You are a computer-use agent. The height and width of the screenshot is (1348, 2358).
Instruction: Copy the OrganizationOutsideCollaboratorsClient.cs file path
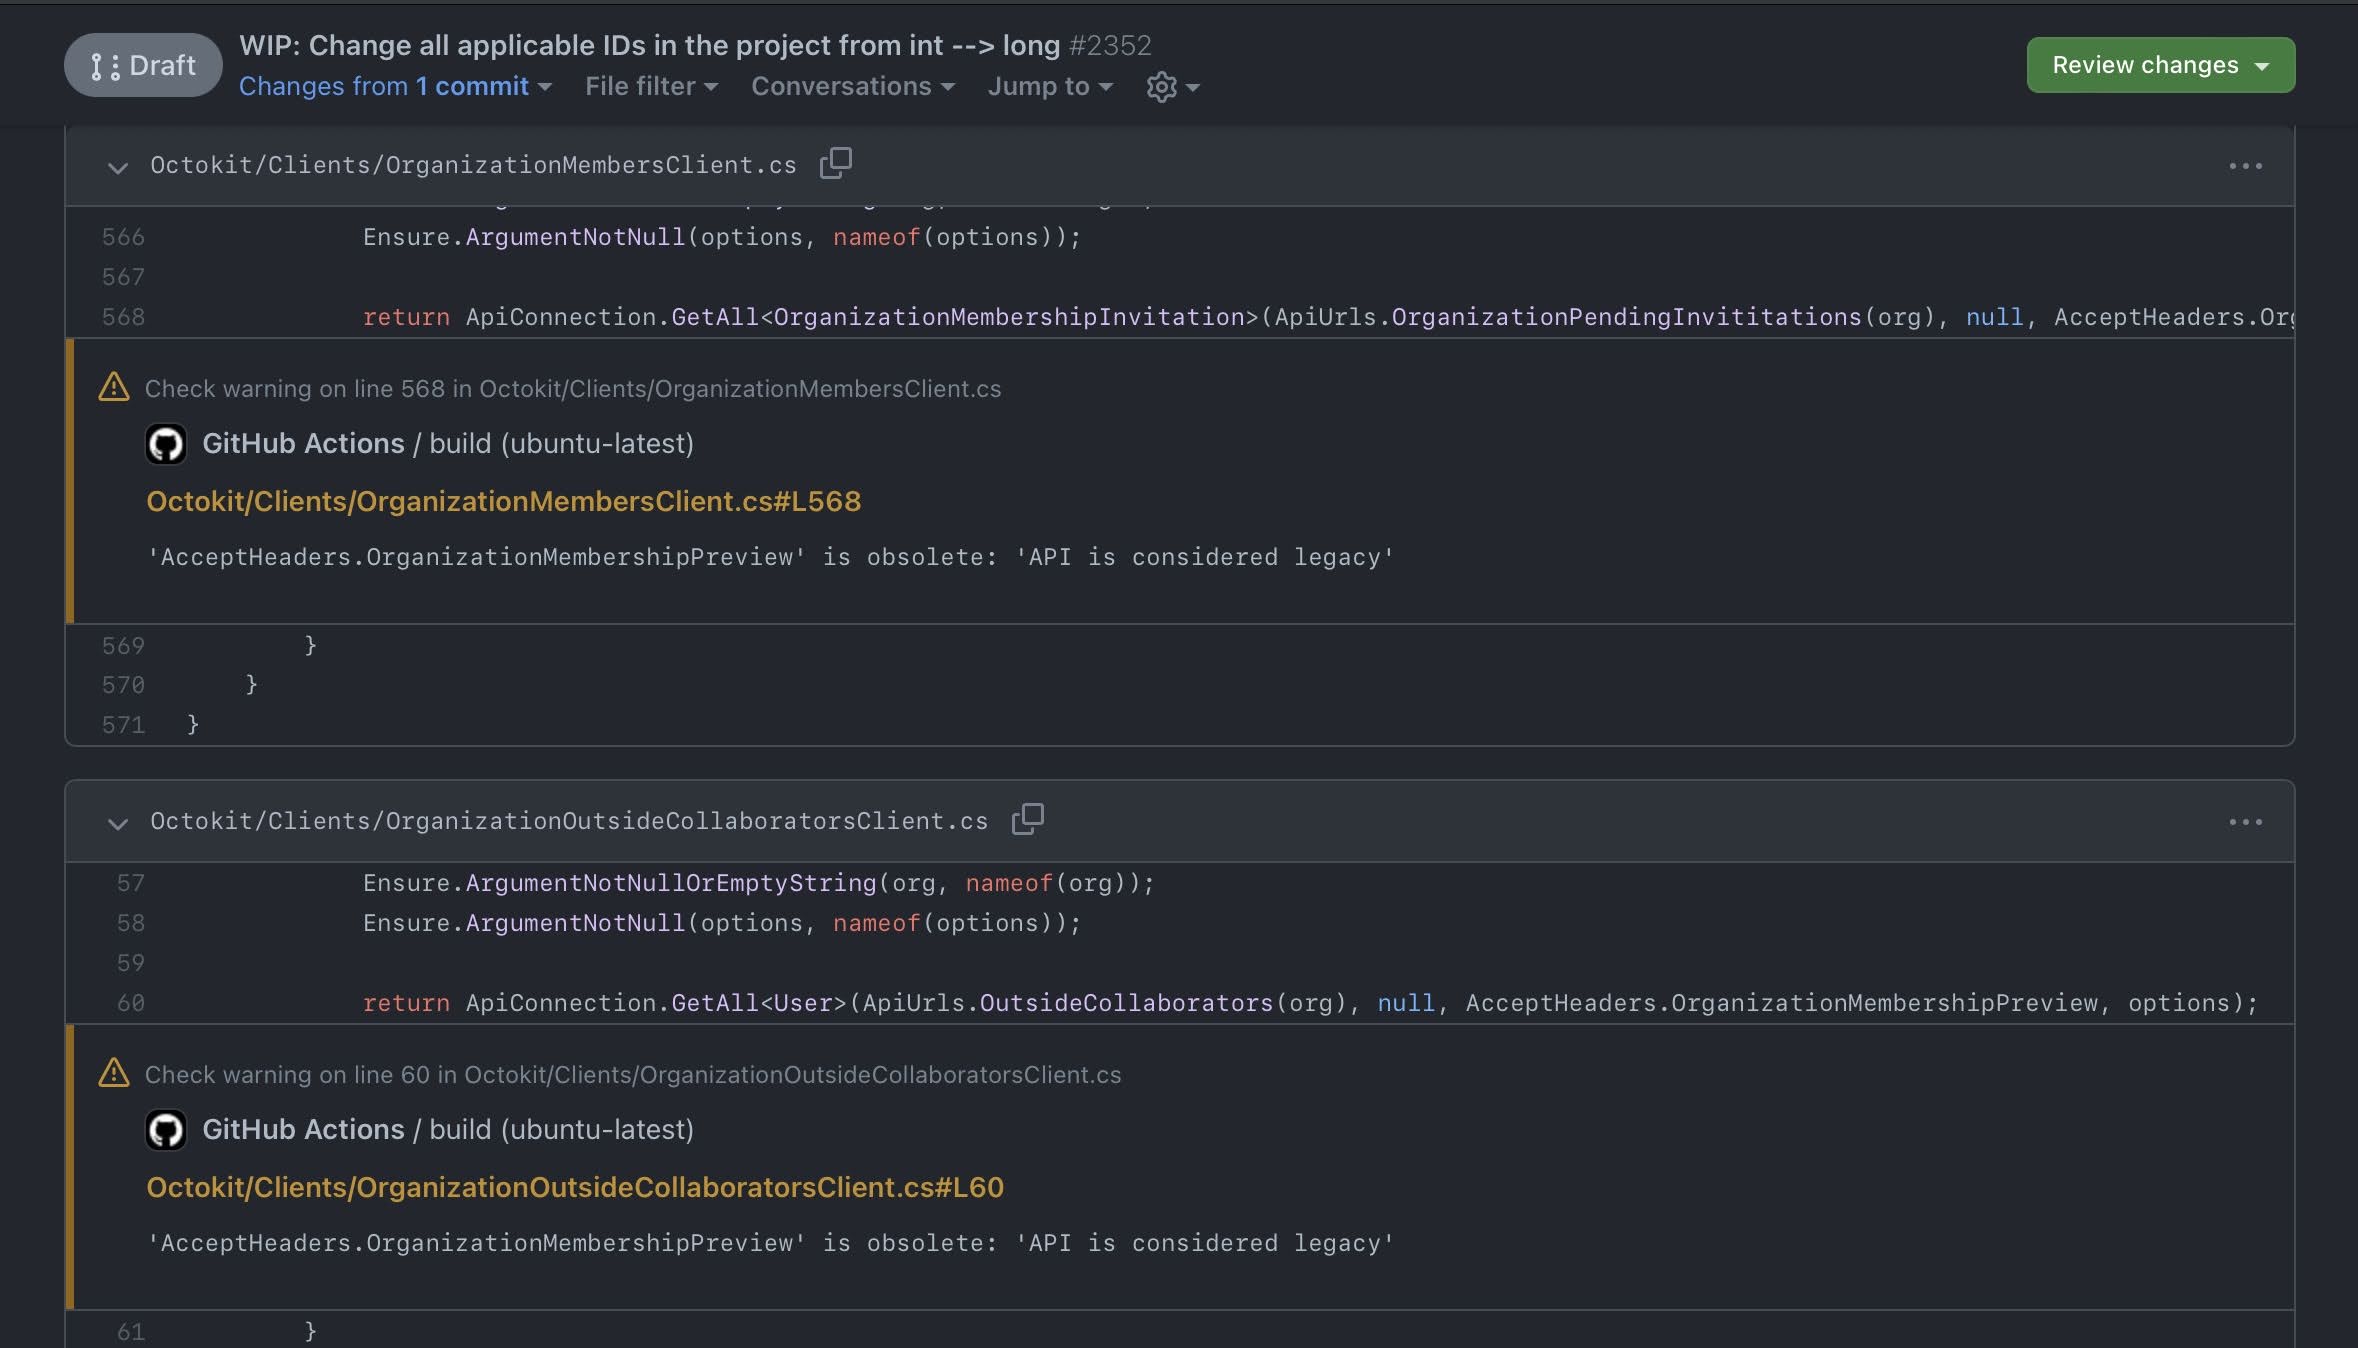click(x=1027, y=820)
